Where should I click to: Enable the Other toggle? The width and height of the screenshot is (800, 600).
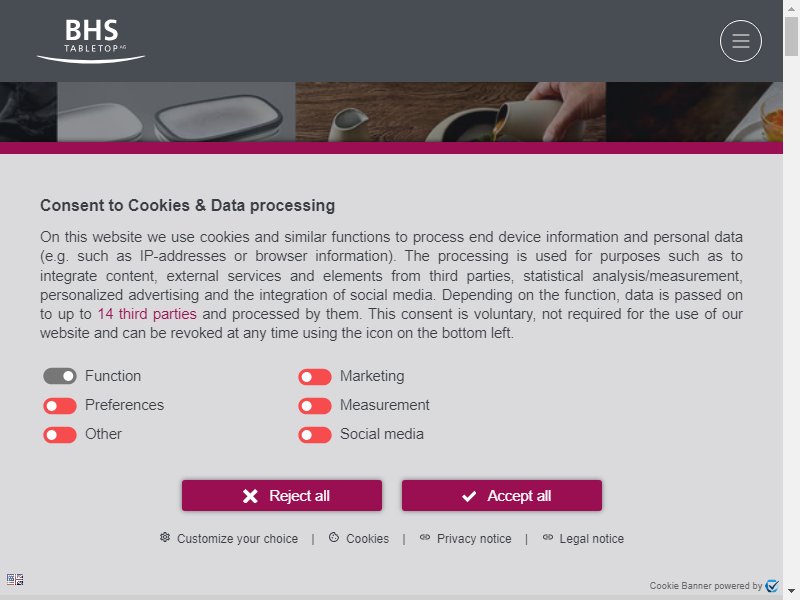(60, 435)
